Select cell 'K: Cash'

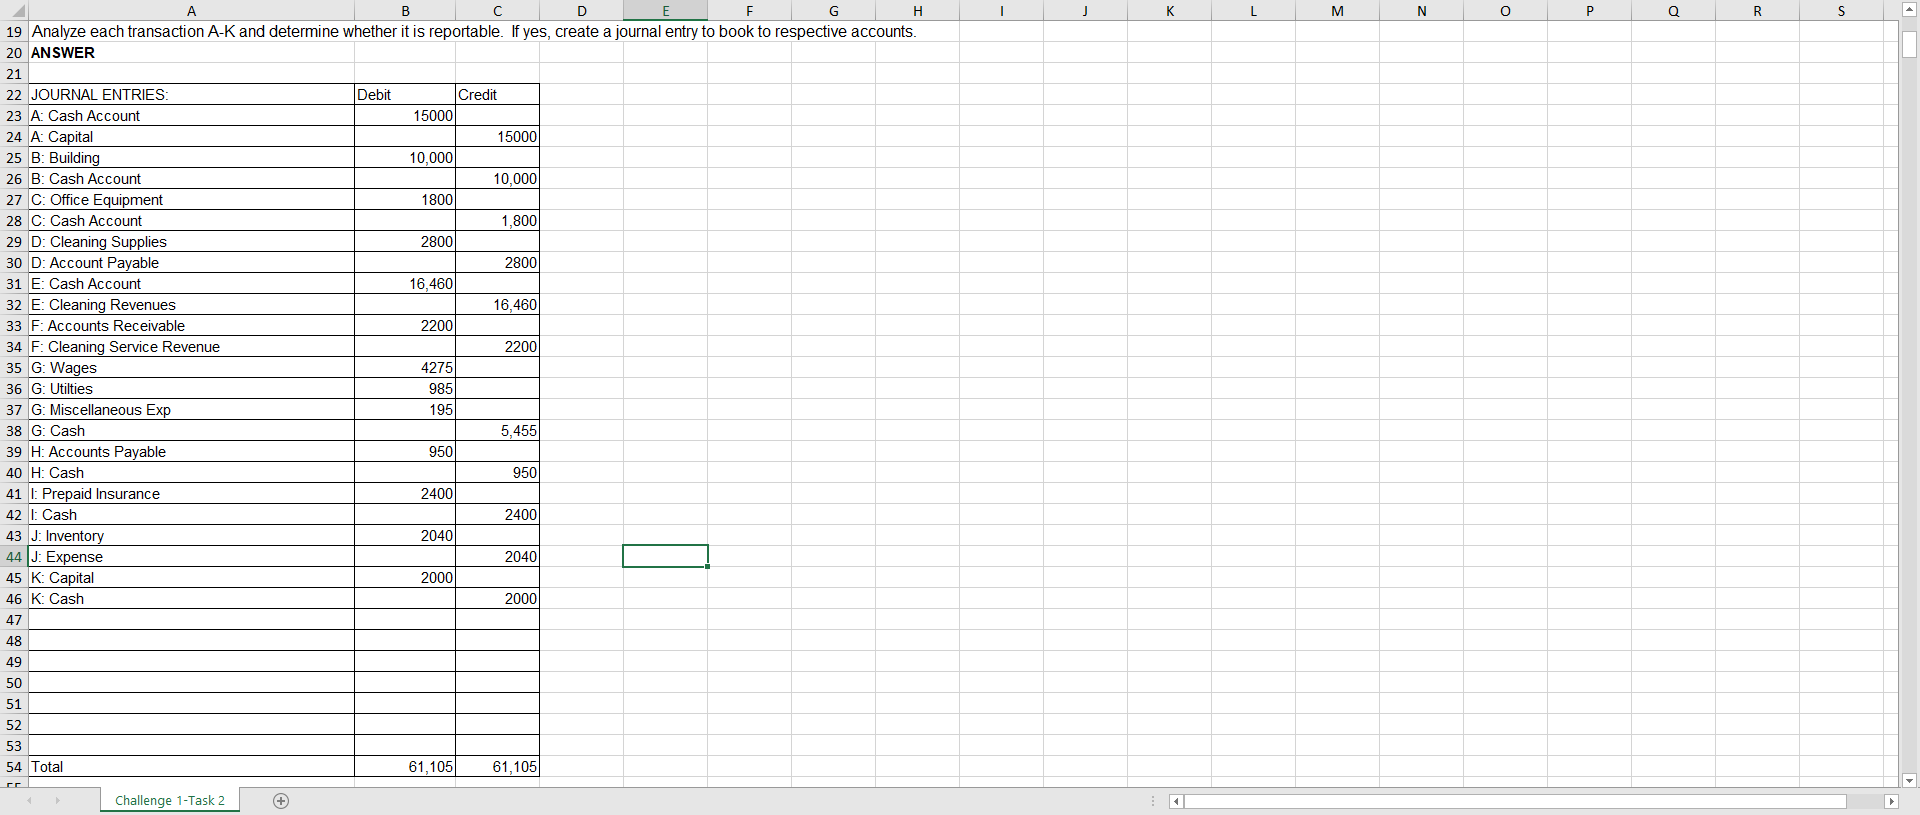point(191,598)
